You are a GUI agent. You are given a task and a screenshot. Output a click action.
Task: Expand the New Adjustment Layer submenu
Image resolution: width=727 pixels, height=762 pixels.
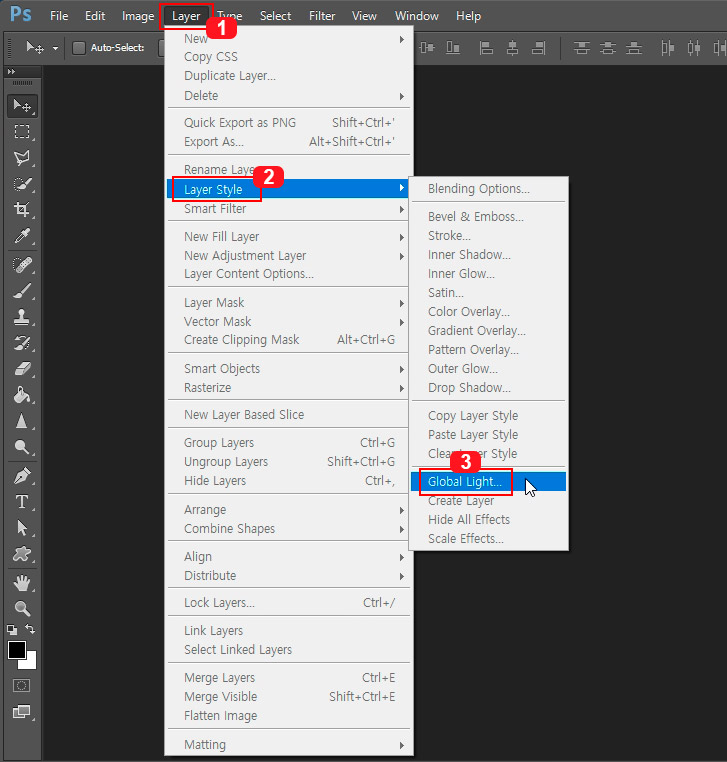401,256
